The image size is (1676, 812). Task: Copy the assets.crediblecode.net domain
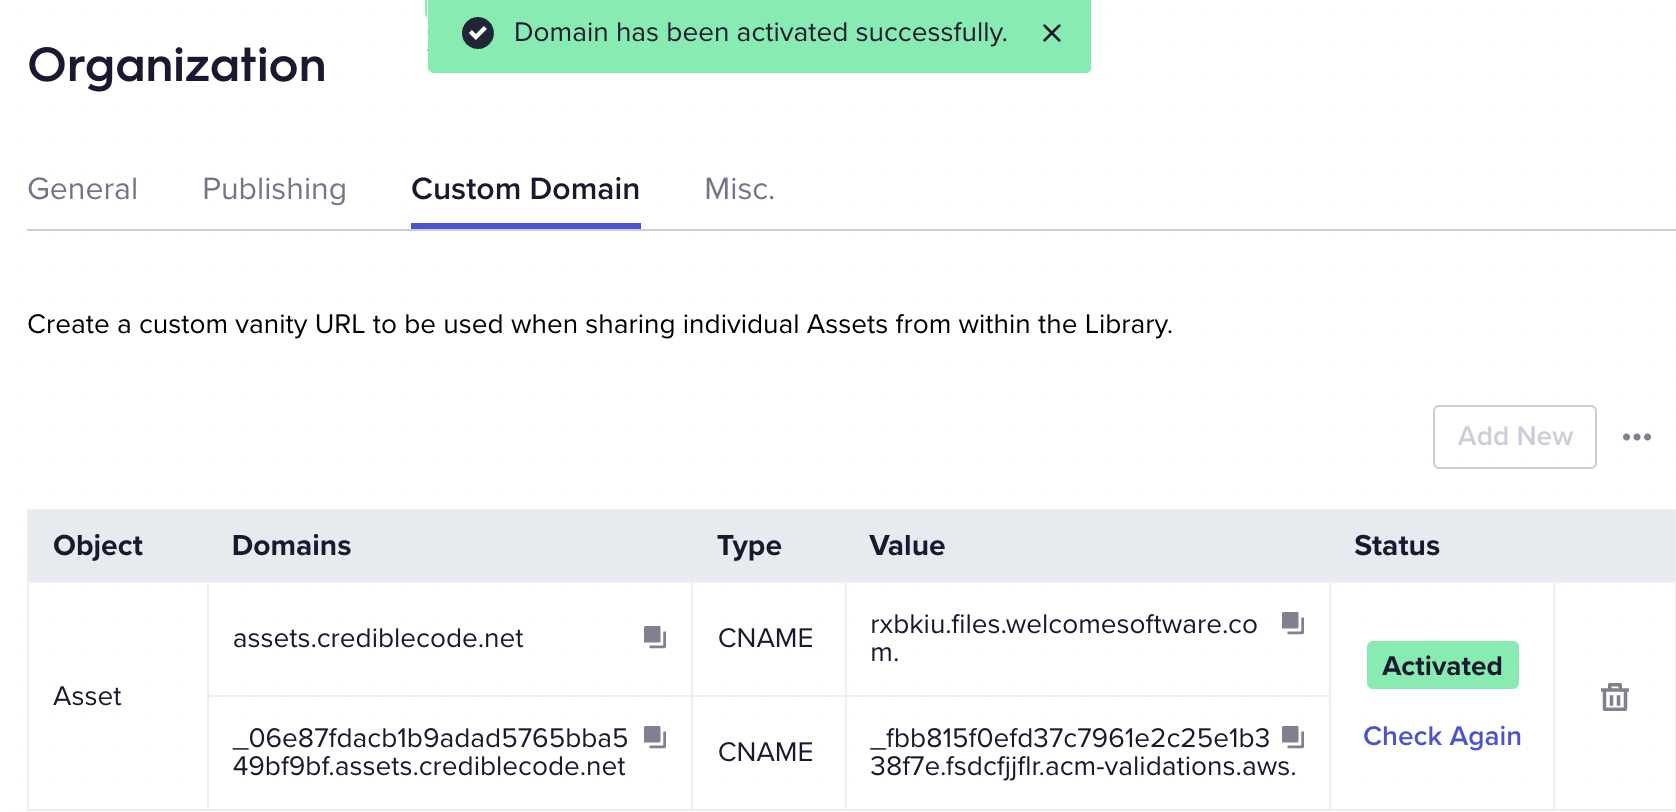655,637
